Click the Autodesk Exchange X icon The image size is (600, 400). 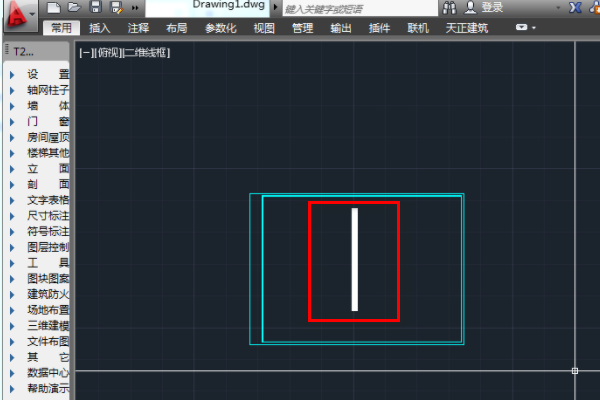[x=575, y=7]
